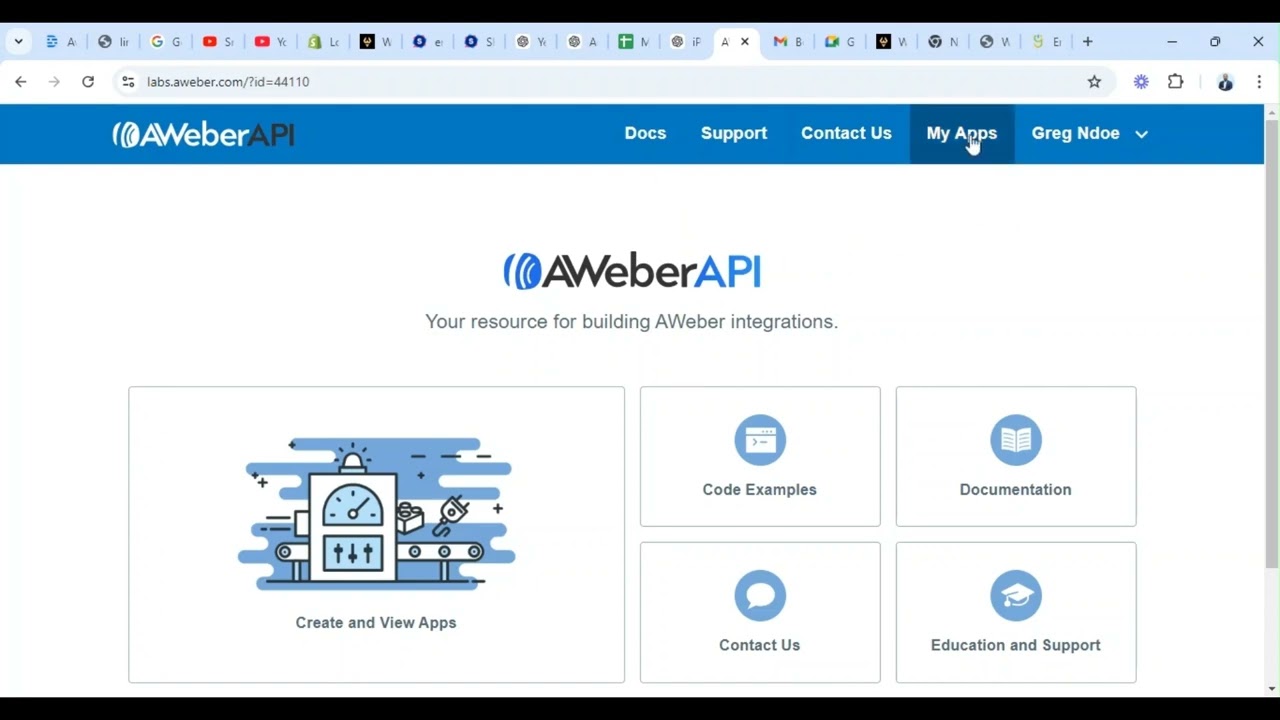The height and width of the screenshot is (720, 1280).
Task: Open the Chrome profile avatar
Action: coord(1225,82)
